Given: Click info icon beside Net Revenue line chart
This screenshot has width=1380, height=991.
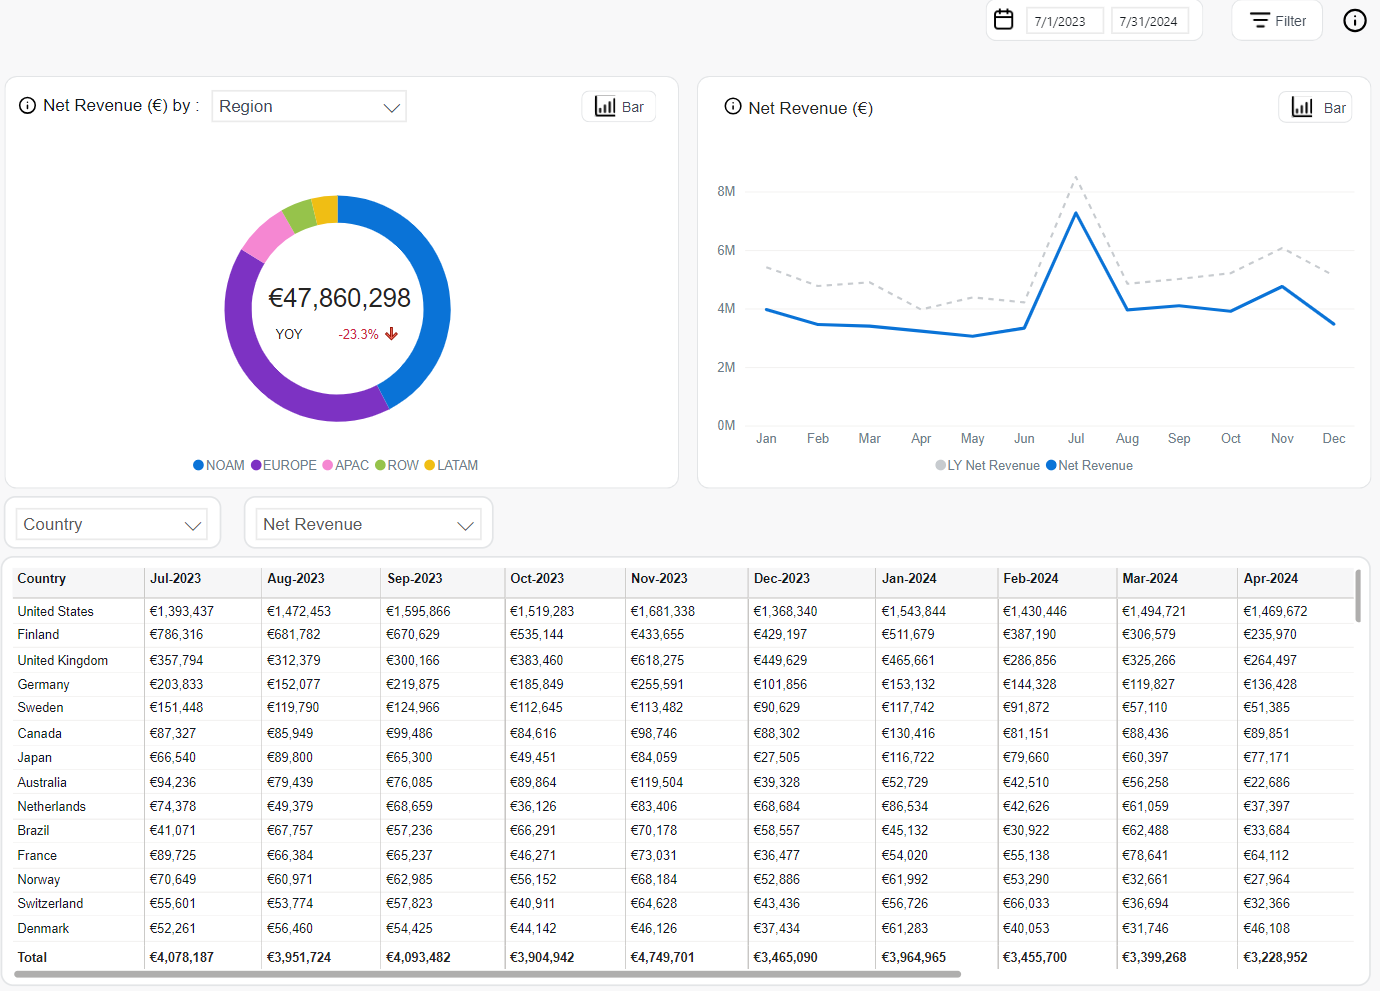Looking at the screenshot, I should [733, 106].
